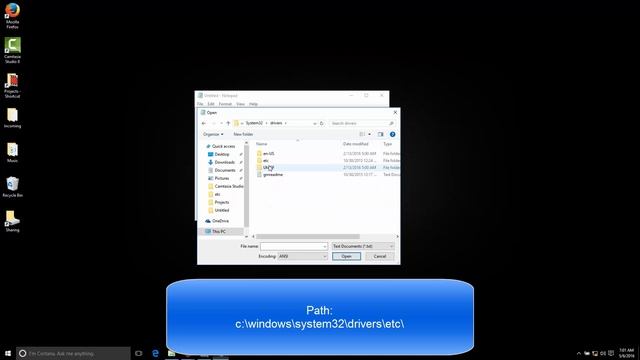Sort by Date modified column
The width and height of the screenshot is (640, 360).
click(356, 144)
